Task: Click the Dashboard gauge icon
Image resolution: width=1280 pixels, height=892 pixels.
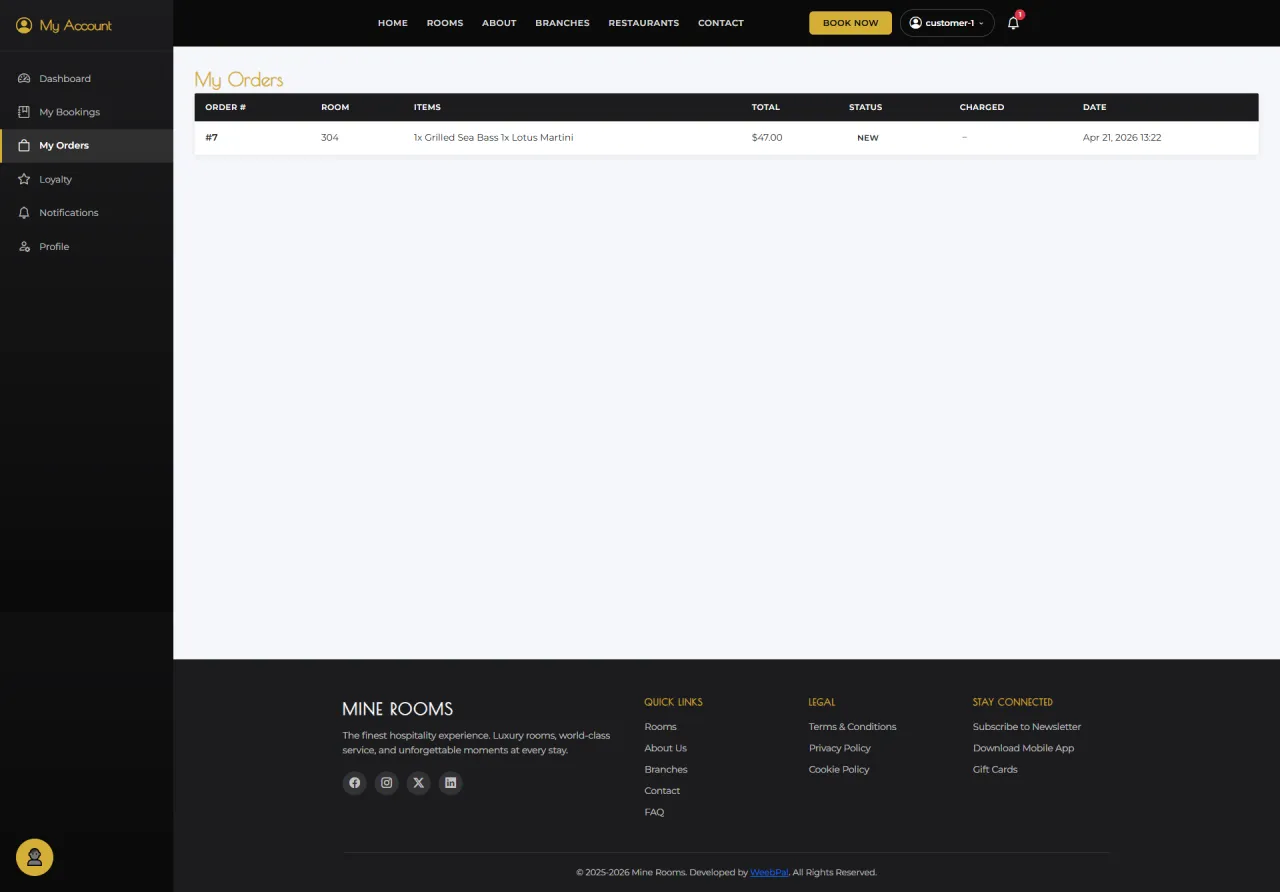Action: pyautogui.click(x=24, y=78)
